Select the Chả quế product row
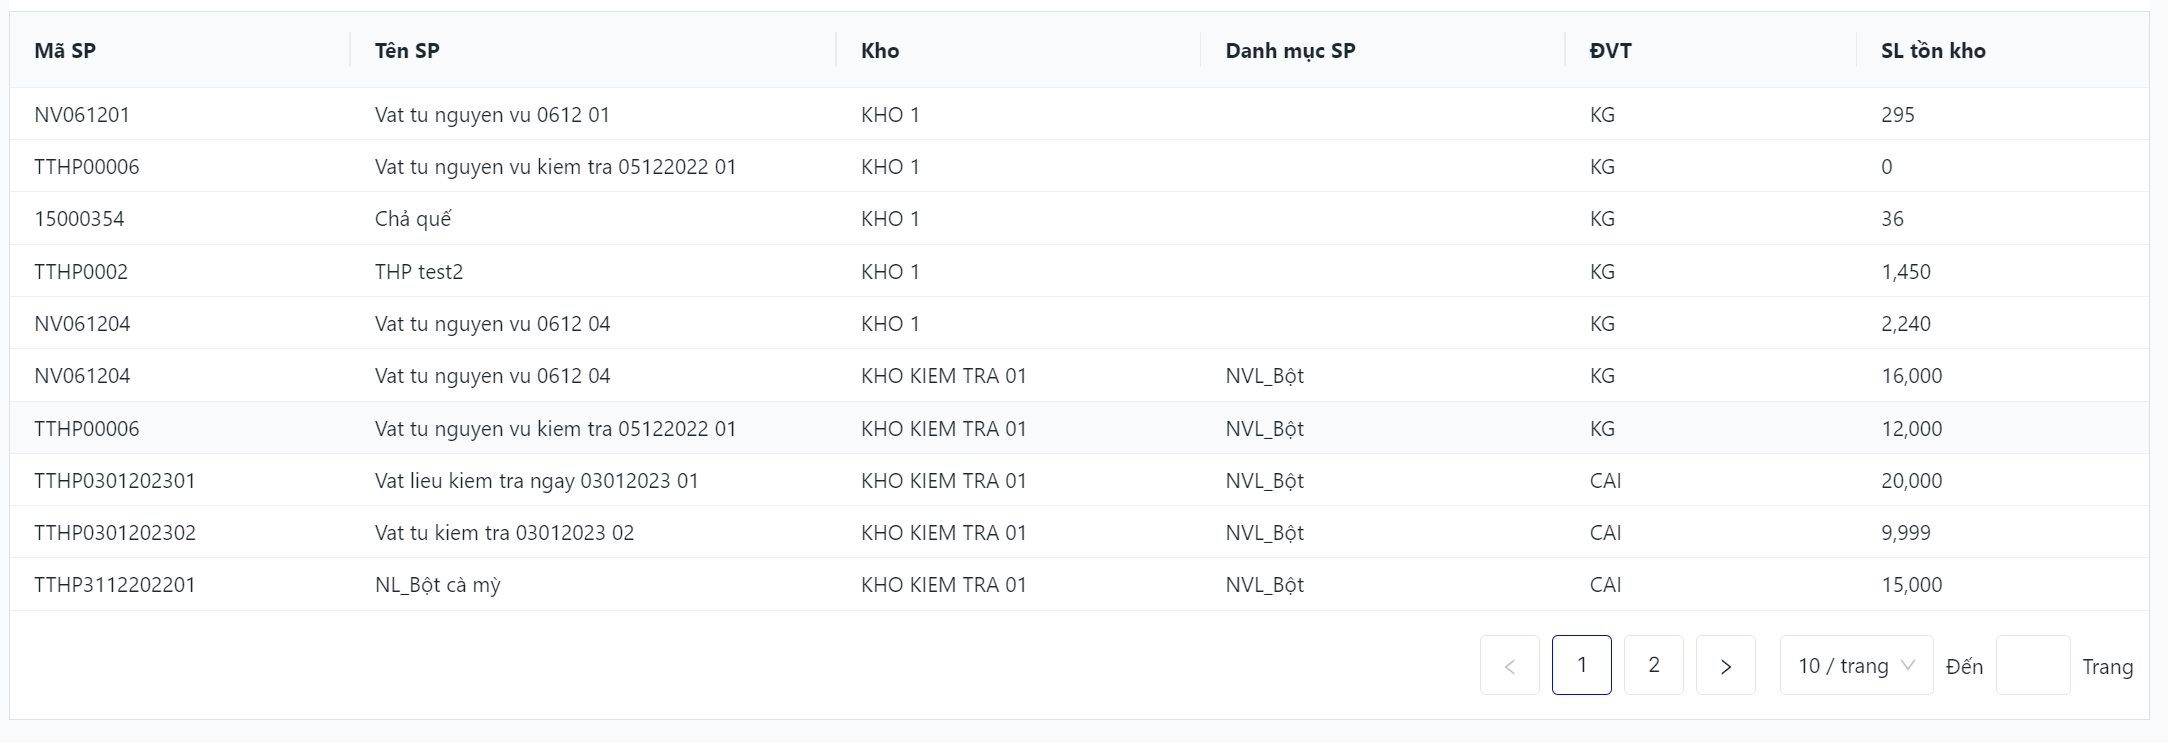This screenshot has width=2168, height=743. (413, 219)
